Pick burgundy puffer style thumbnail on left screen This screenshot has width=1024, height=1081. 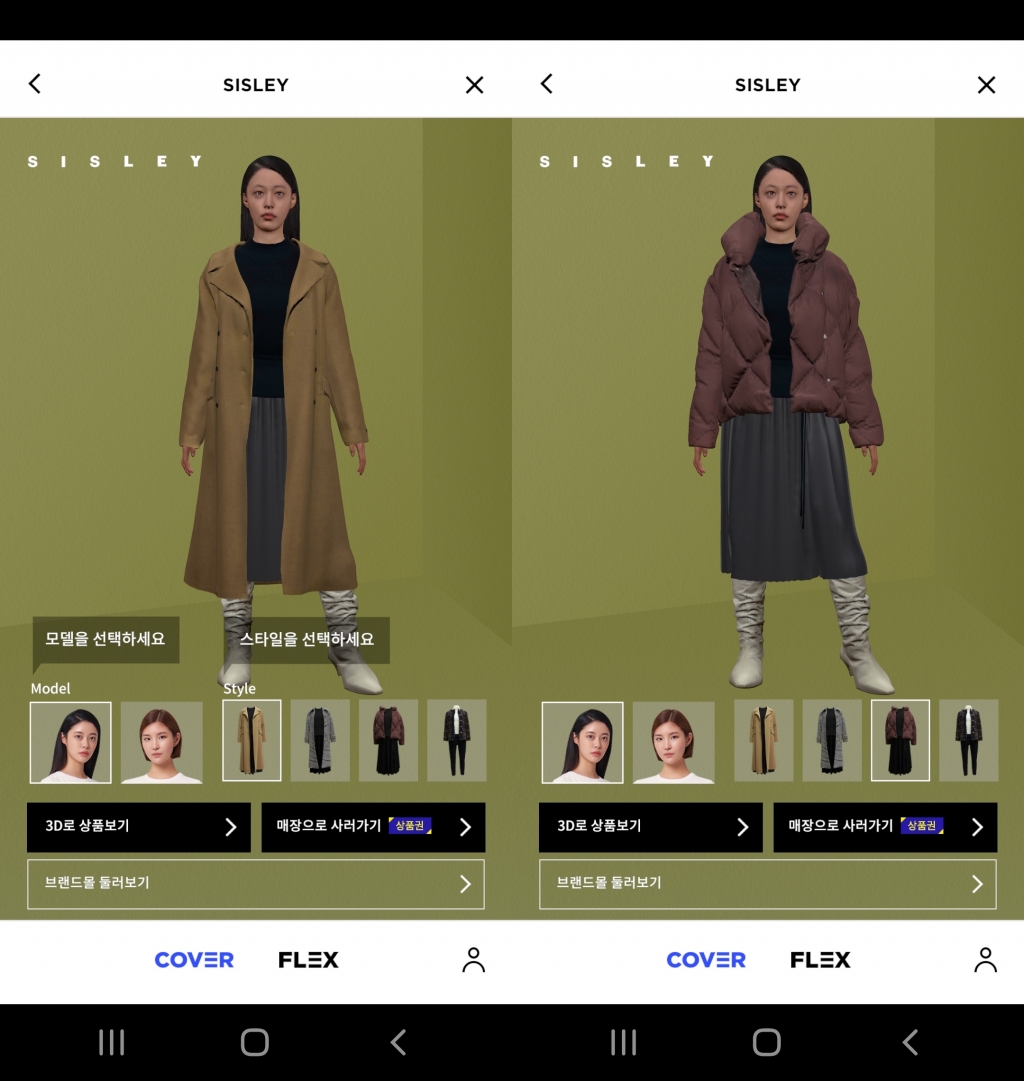click(x=388, y=740)
